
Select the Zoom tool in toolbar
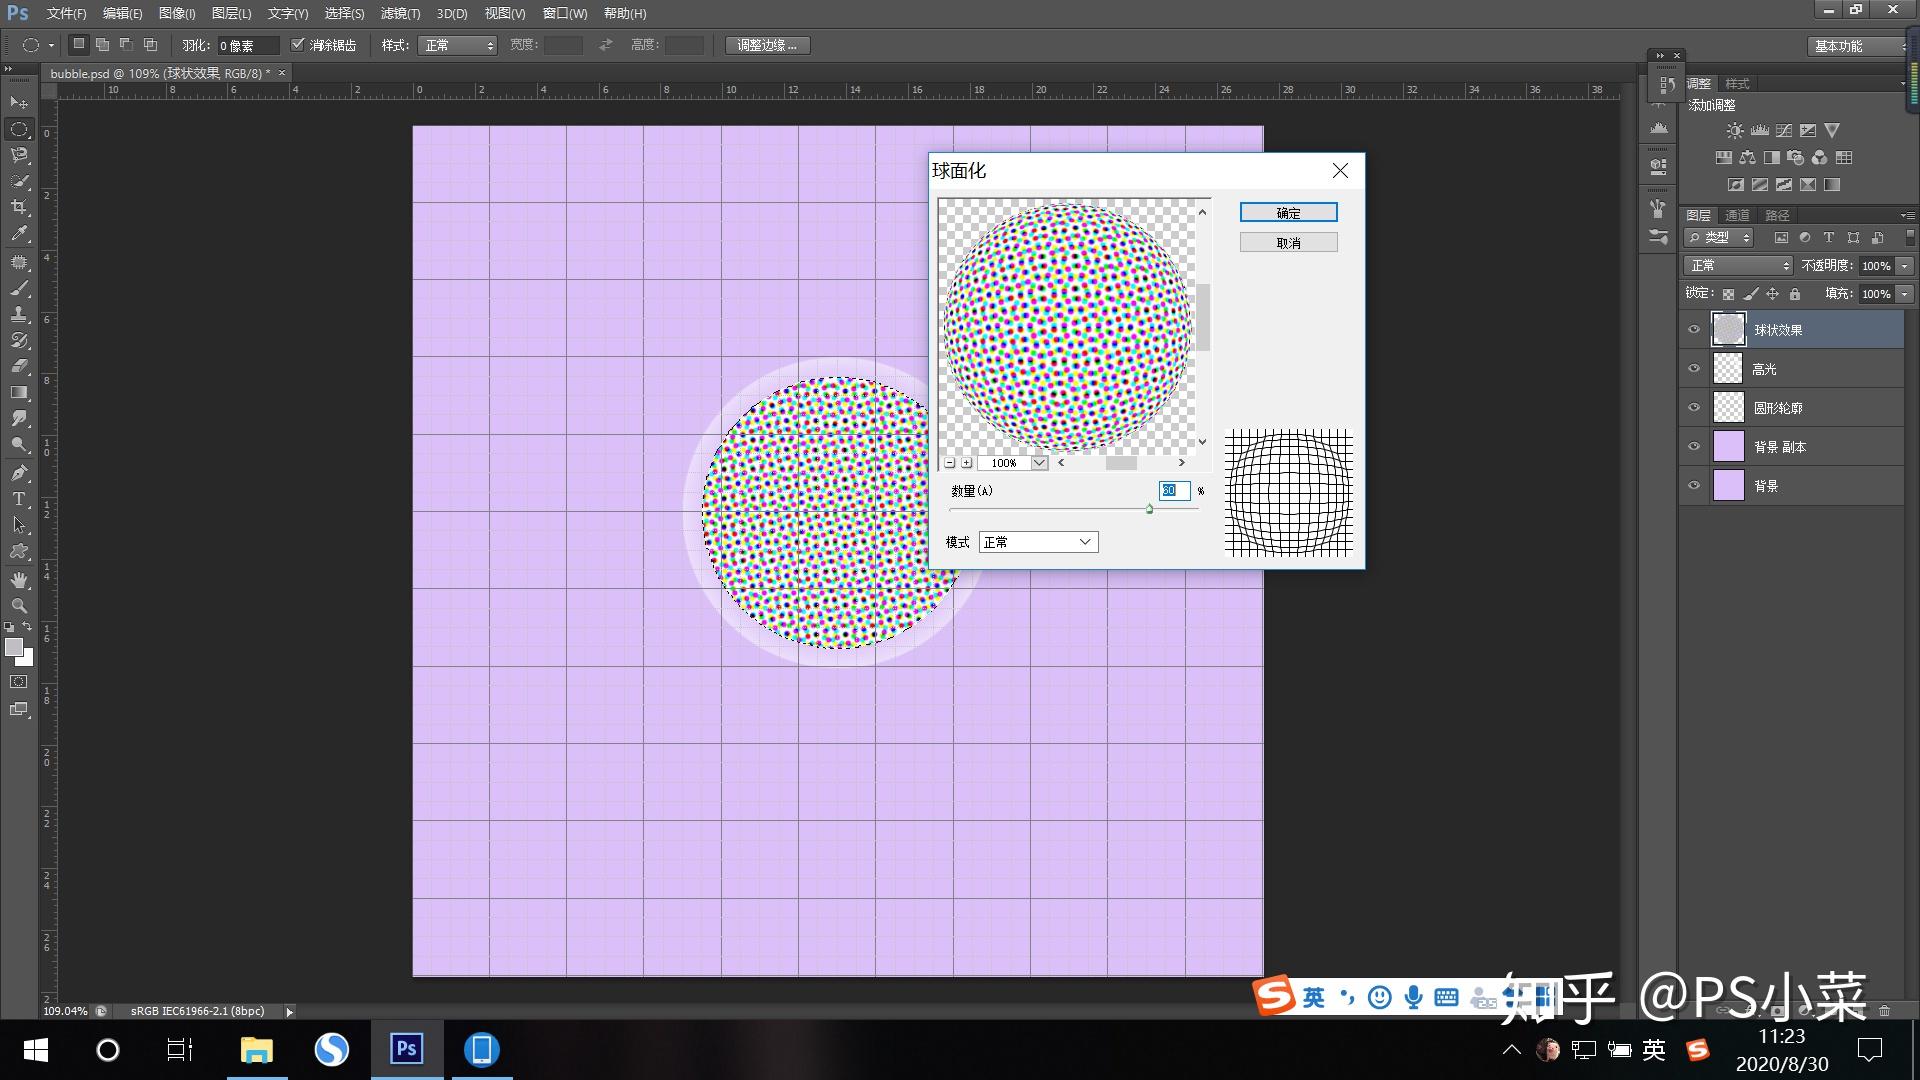point(19,605)
